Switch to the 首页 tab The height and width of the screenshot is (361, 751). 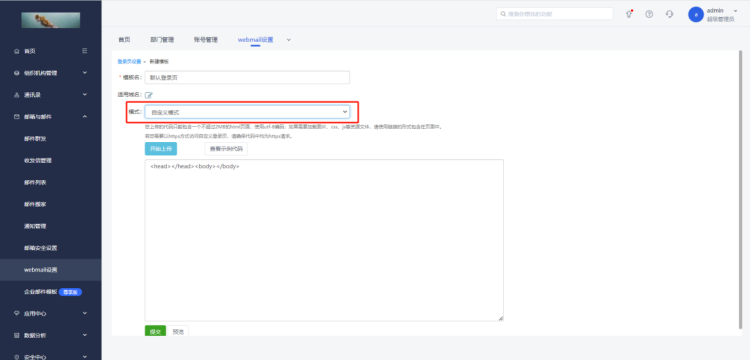pos(124,40)
